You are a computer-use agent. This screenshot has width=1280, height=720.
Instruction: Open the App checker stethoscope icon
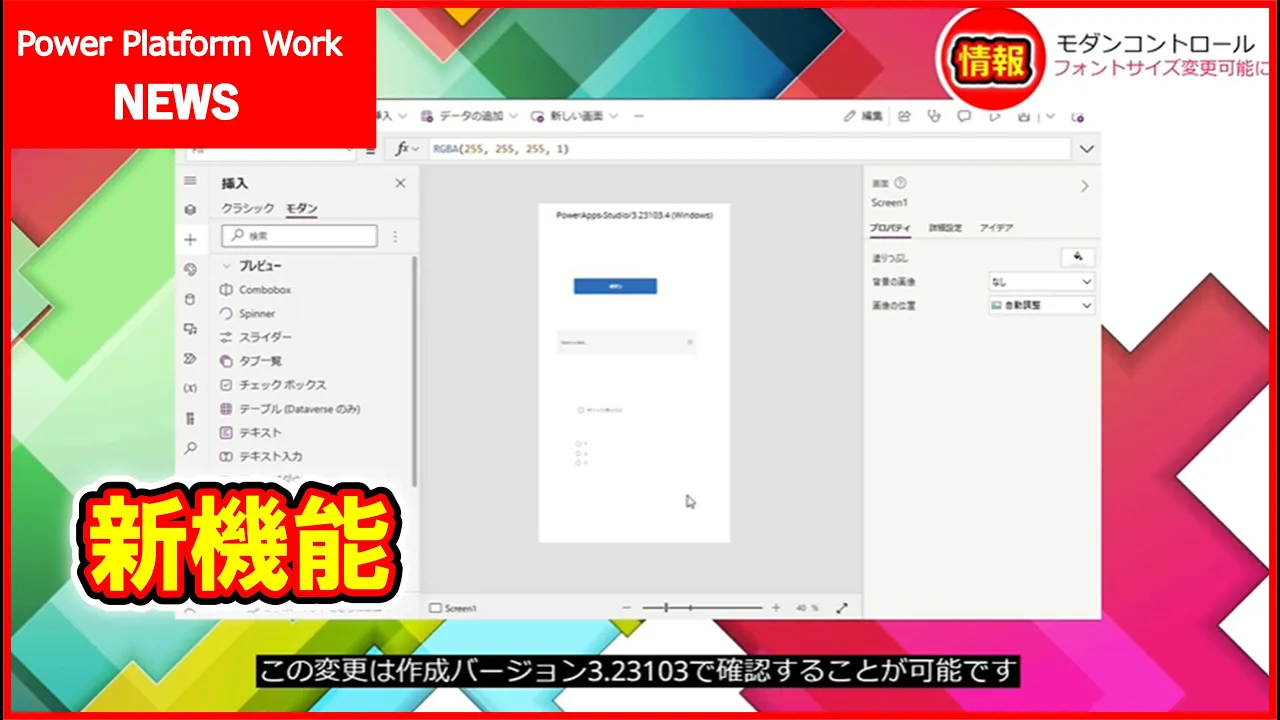click(x=934, y=116)
